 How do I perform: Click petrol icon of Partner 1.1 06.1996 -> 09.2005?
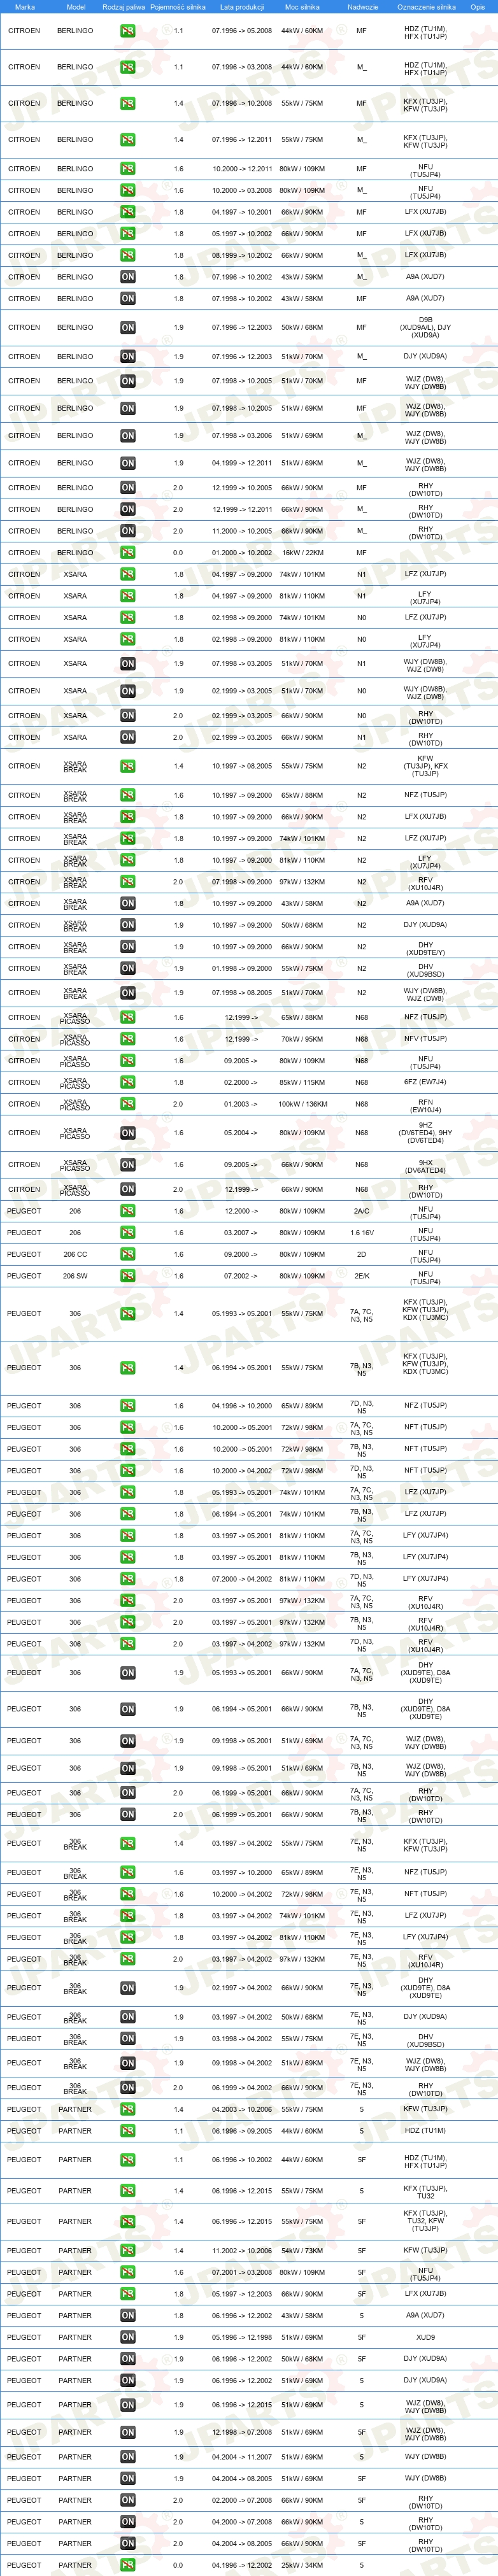(127, 2131)
